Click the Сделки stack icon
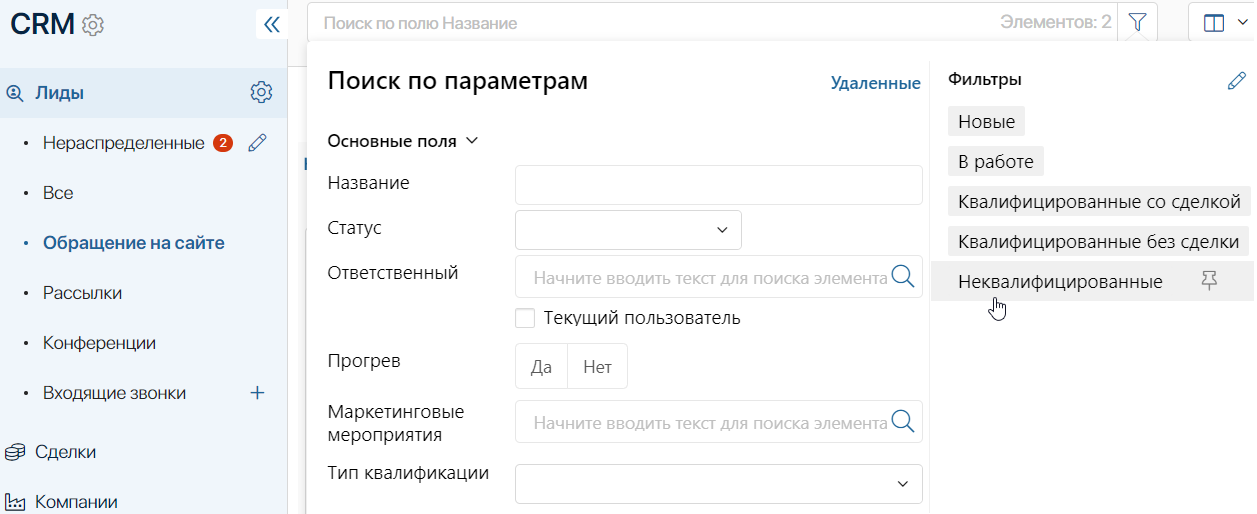This screenshot has height=514, width=1257. (14, 452)
